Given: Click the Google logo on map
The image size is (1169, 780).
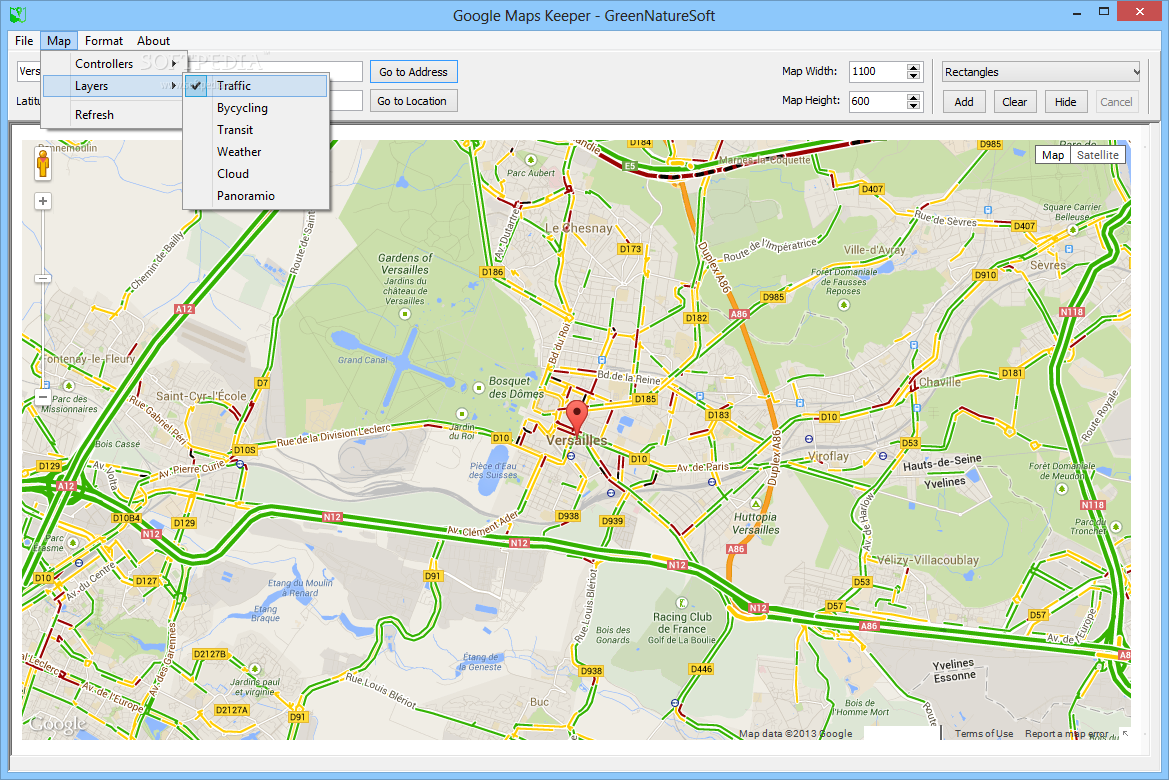Looking at the screenshot, I should [x=58, y=724].
